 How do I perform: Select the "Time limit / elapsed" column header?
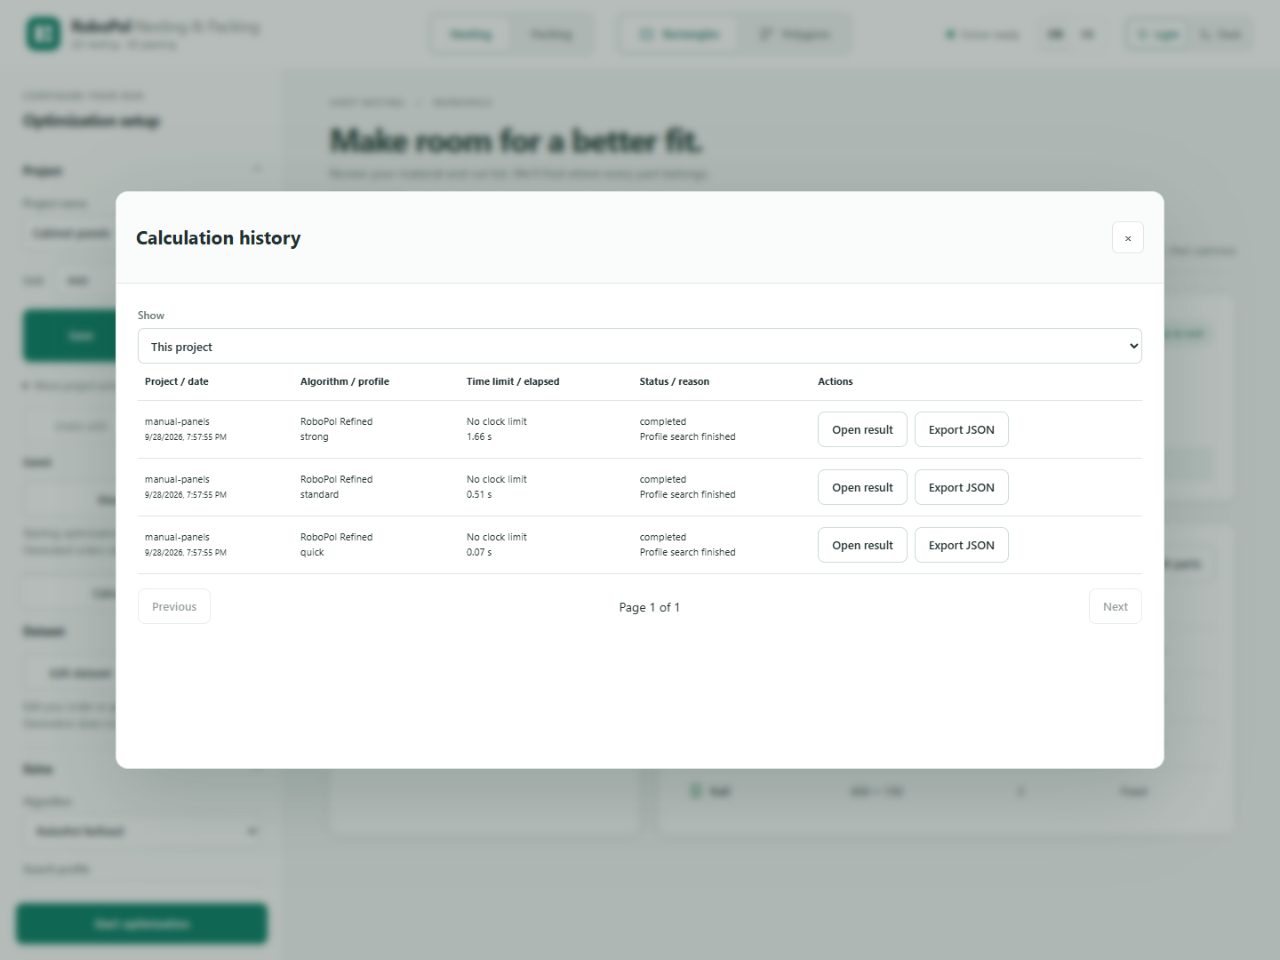click(x=513, y=382)
